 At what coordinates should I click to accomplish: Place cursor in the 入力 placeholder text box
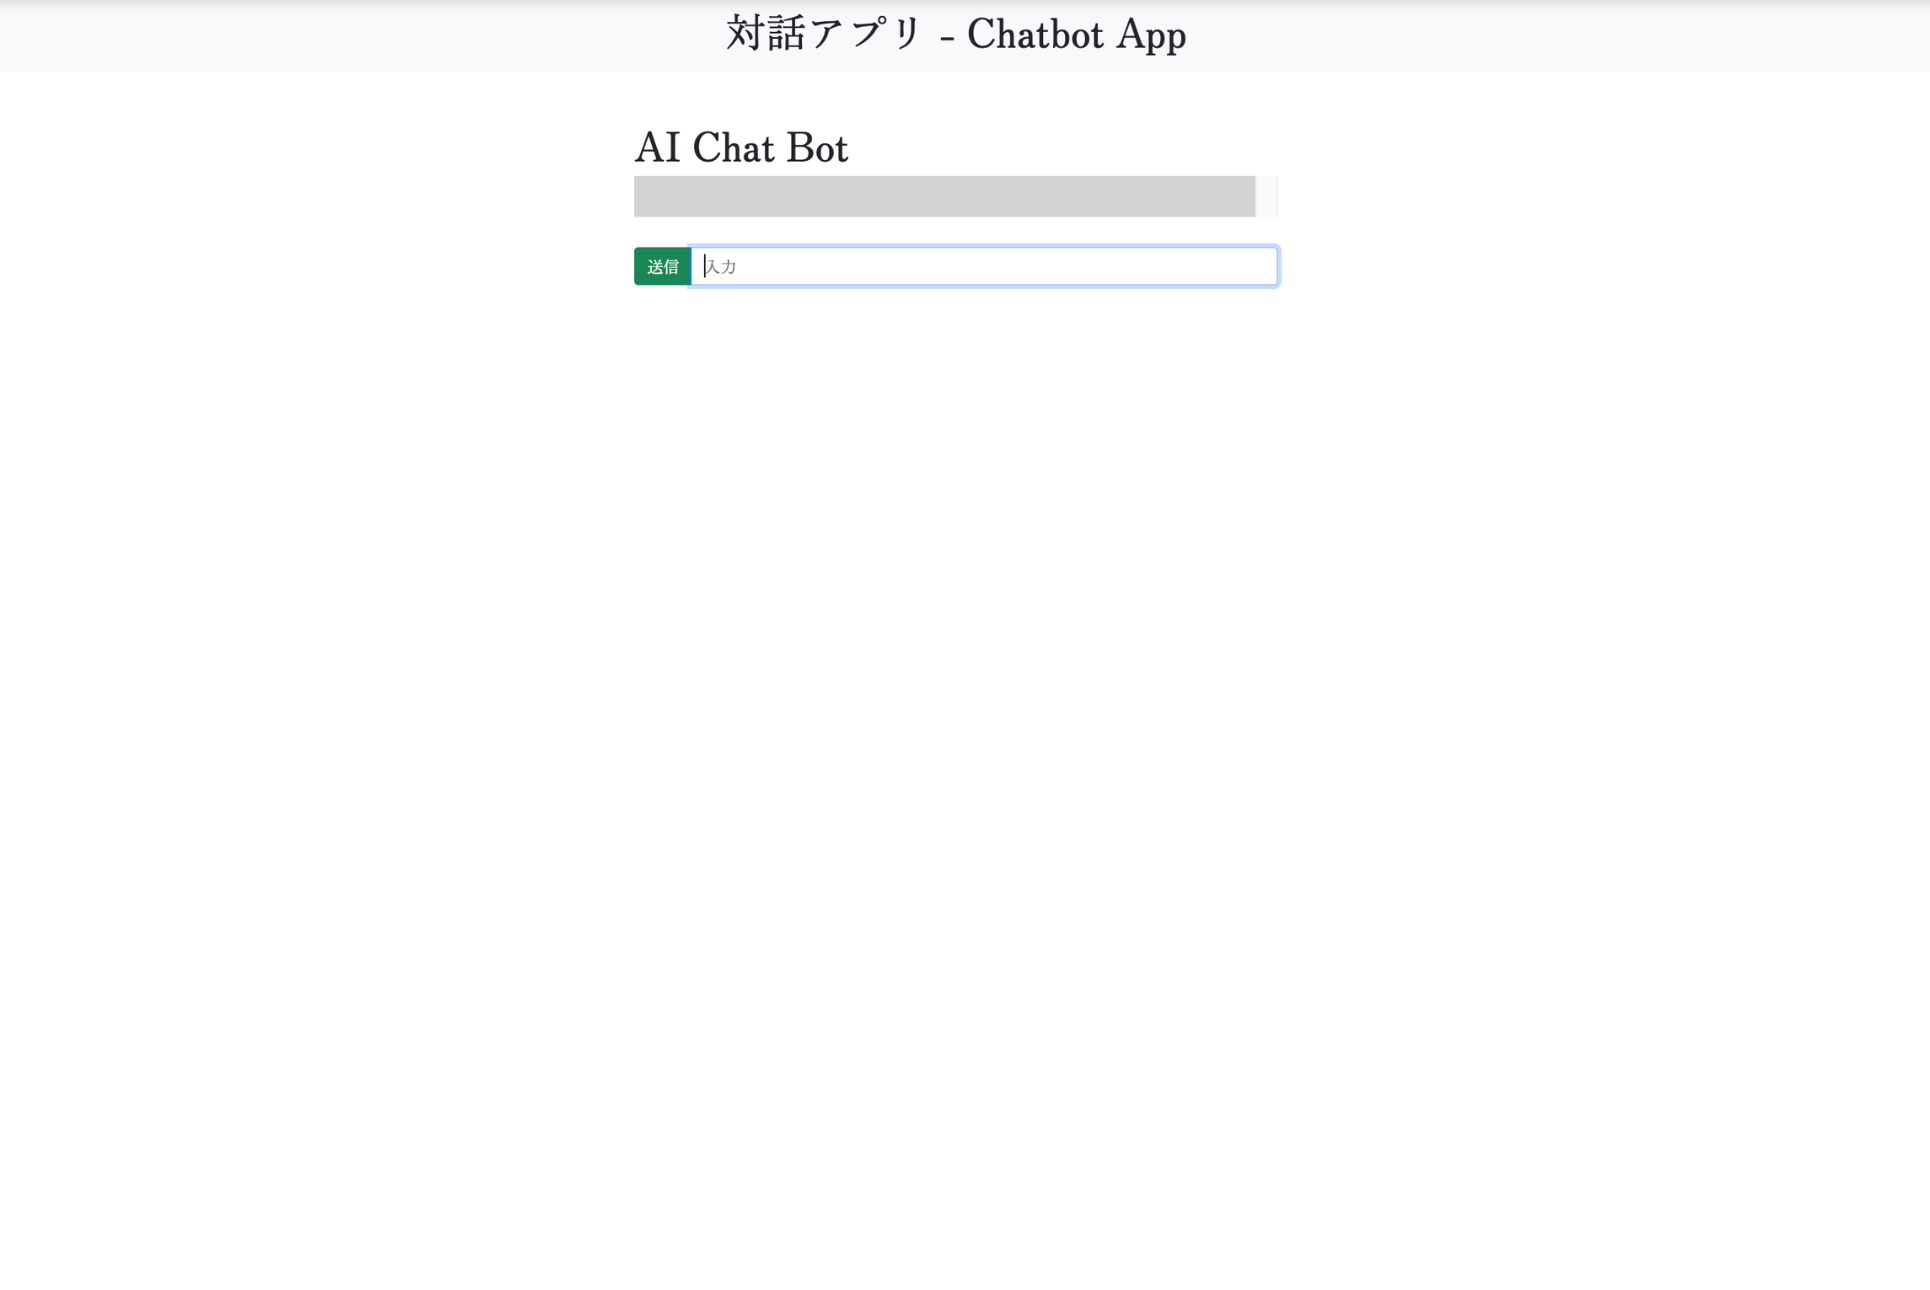[984, 266]
